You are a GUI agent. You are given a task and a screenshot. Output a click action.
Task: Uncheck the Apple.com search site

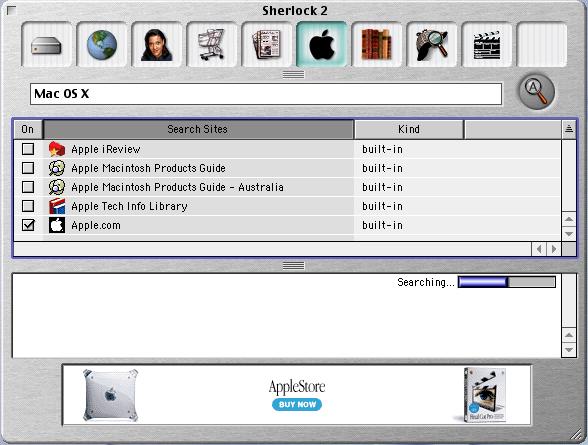28,225
